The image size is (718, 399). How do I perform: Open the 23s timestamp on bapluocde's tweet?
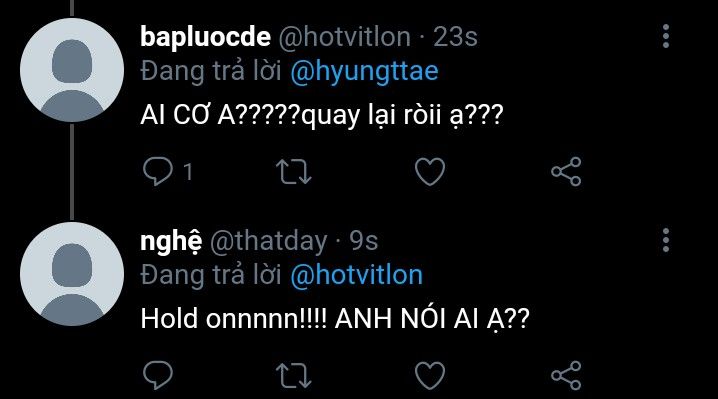(455, 37)
